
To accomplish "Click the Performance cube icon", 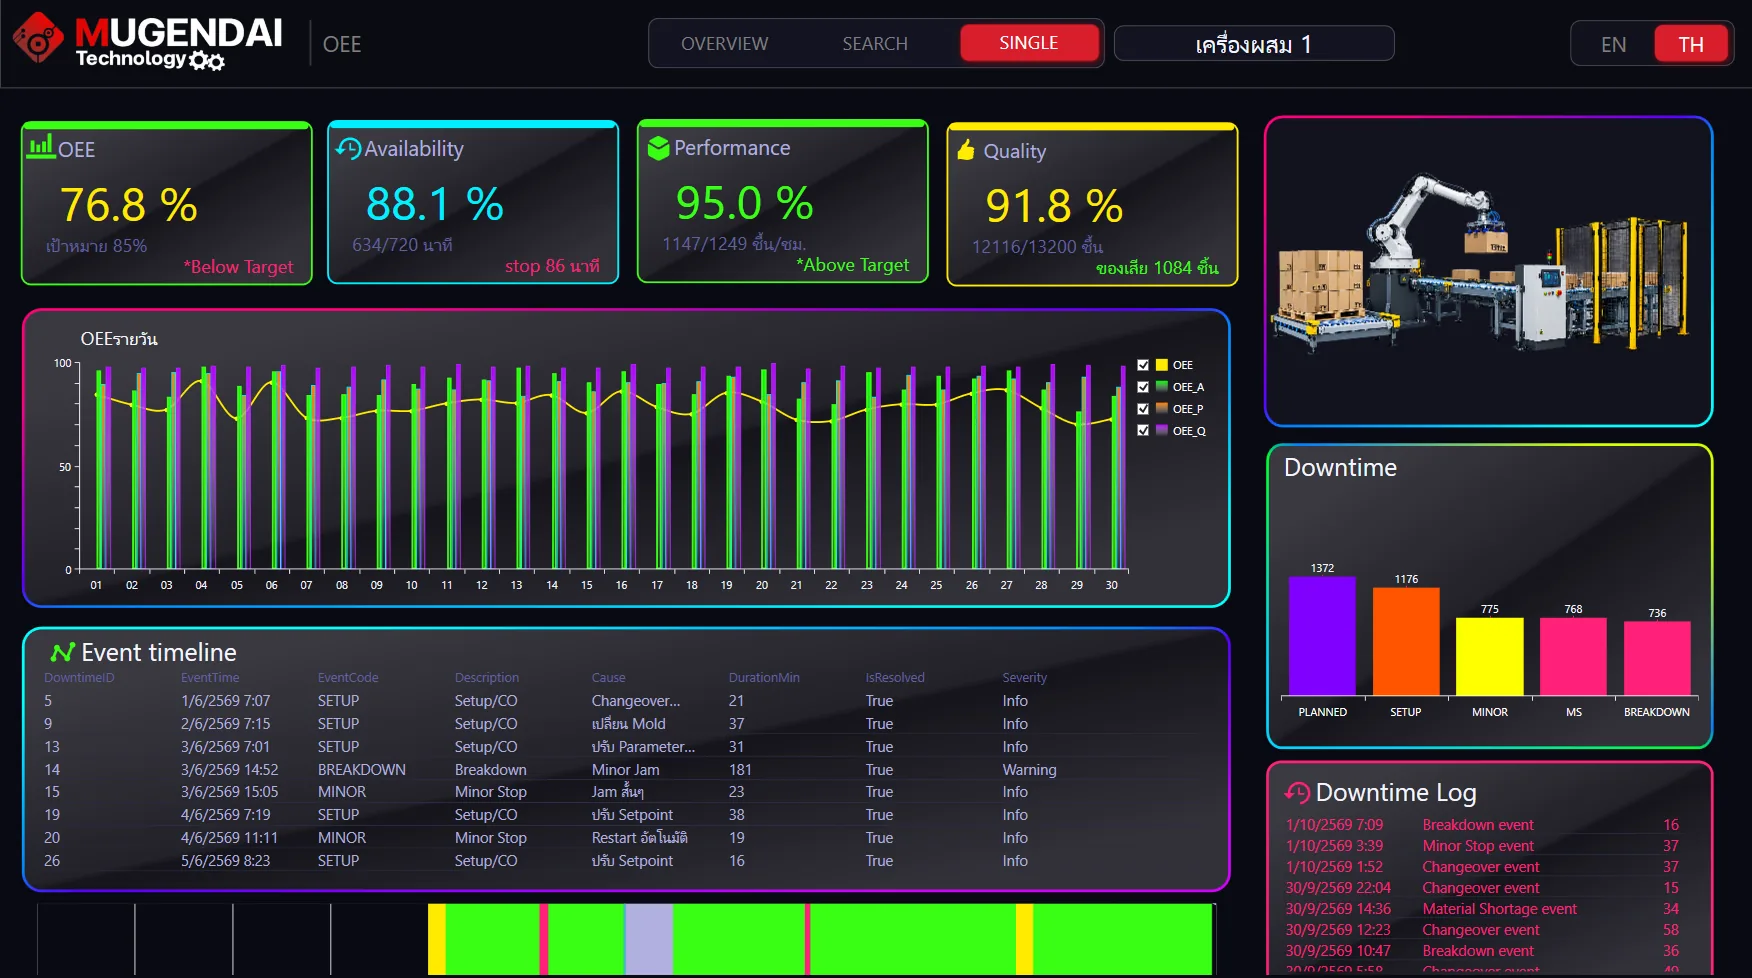I will click(x=658, y=148).
